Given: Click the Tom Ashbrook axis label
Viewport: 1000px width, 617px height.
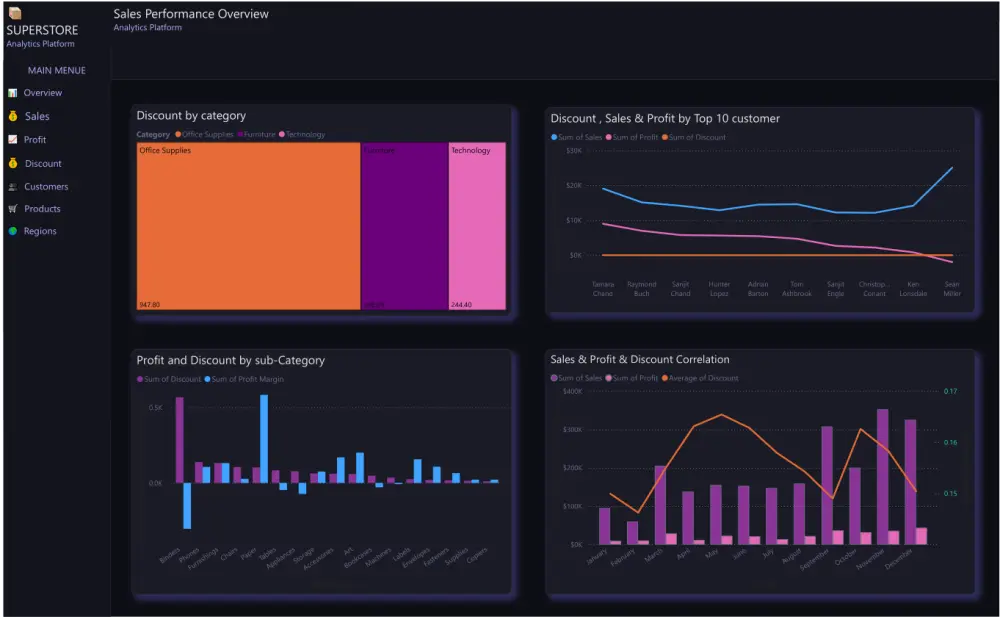Looking at the screenshot, I should tap(797, 289).
